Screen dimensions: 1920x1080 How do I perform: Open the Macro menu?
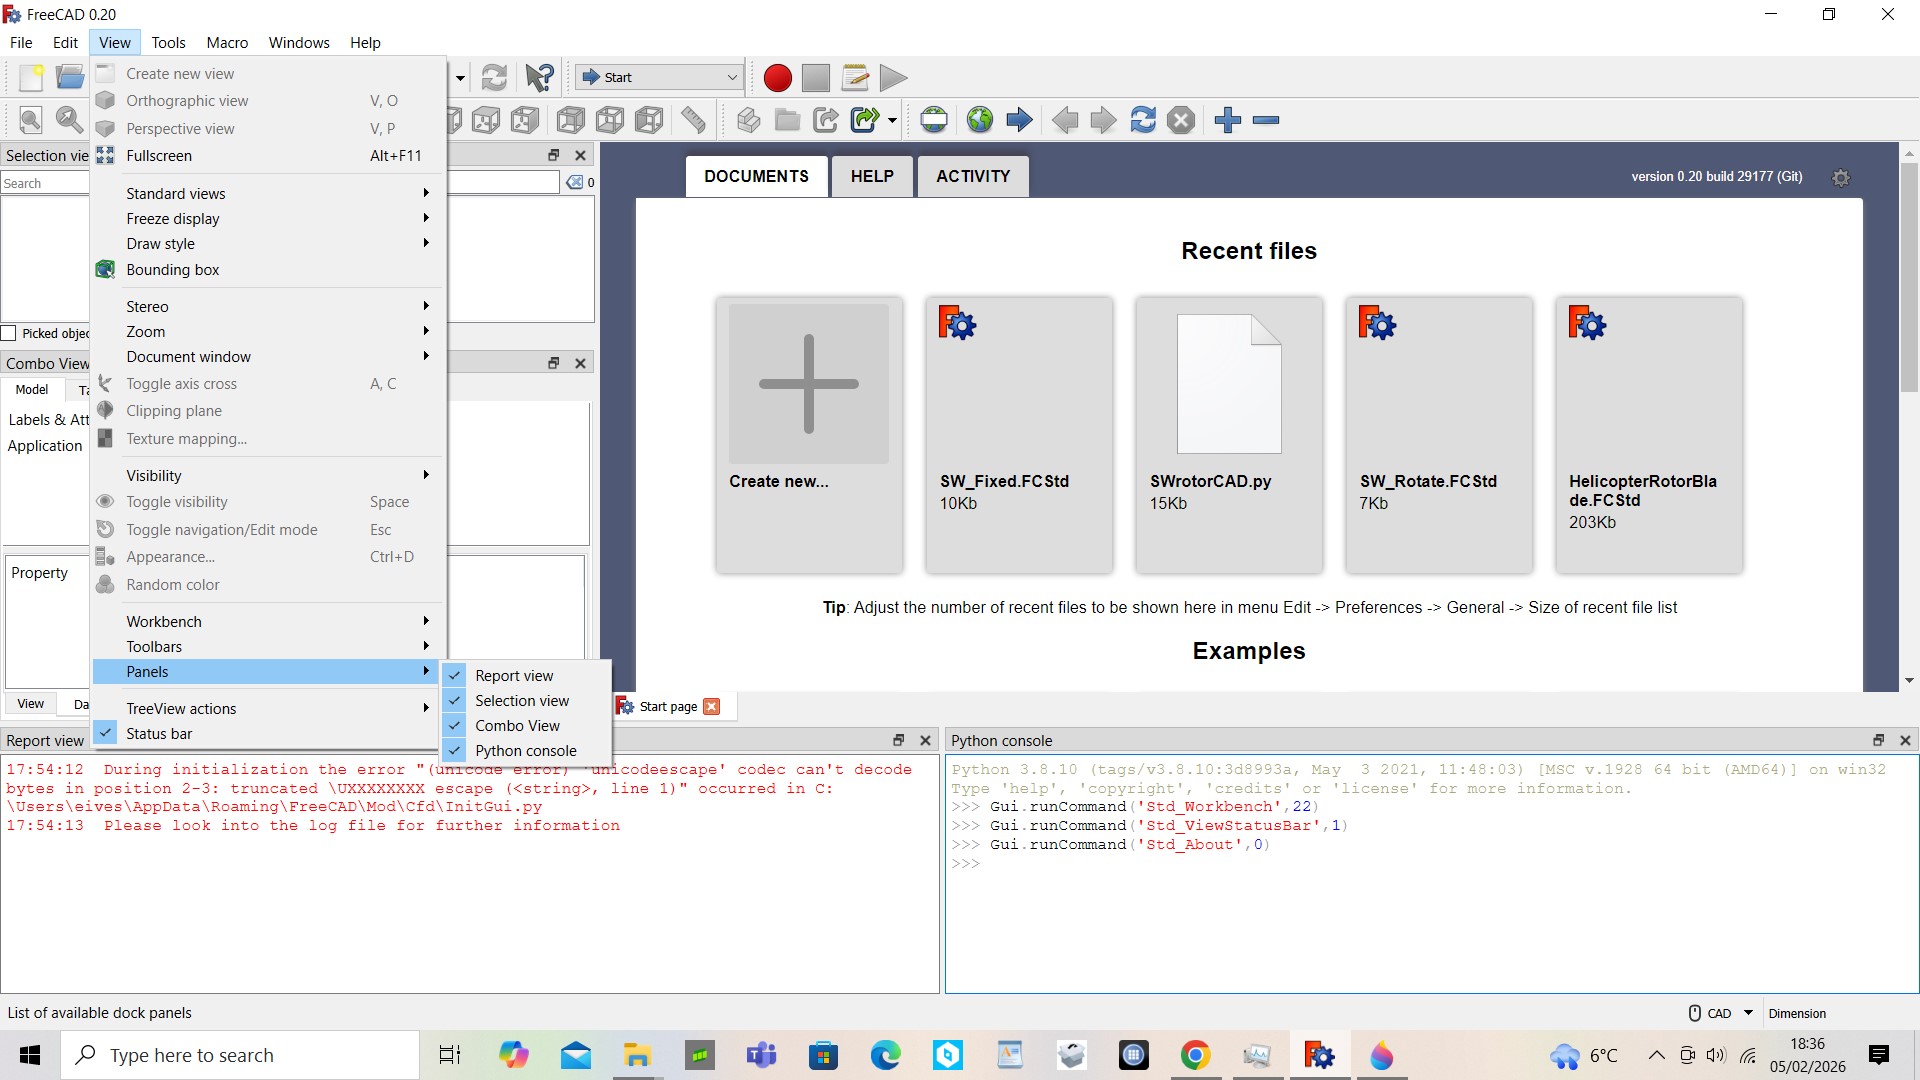pyautogui.click(x=226, y=42)
